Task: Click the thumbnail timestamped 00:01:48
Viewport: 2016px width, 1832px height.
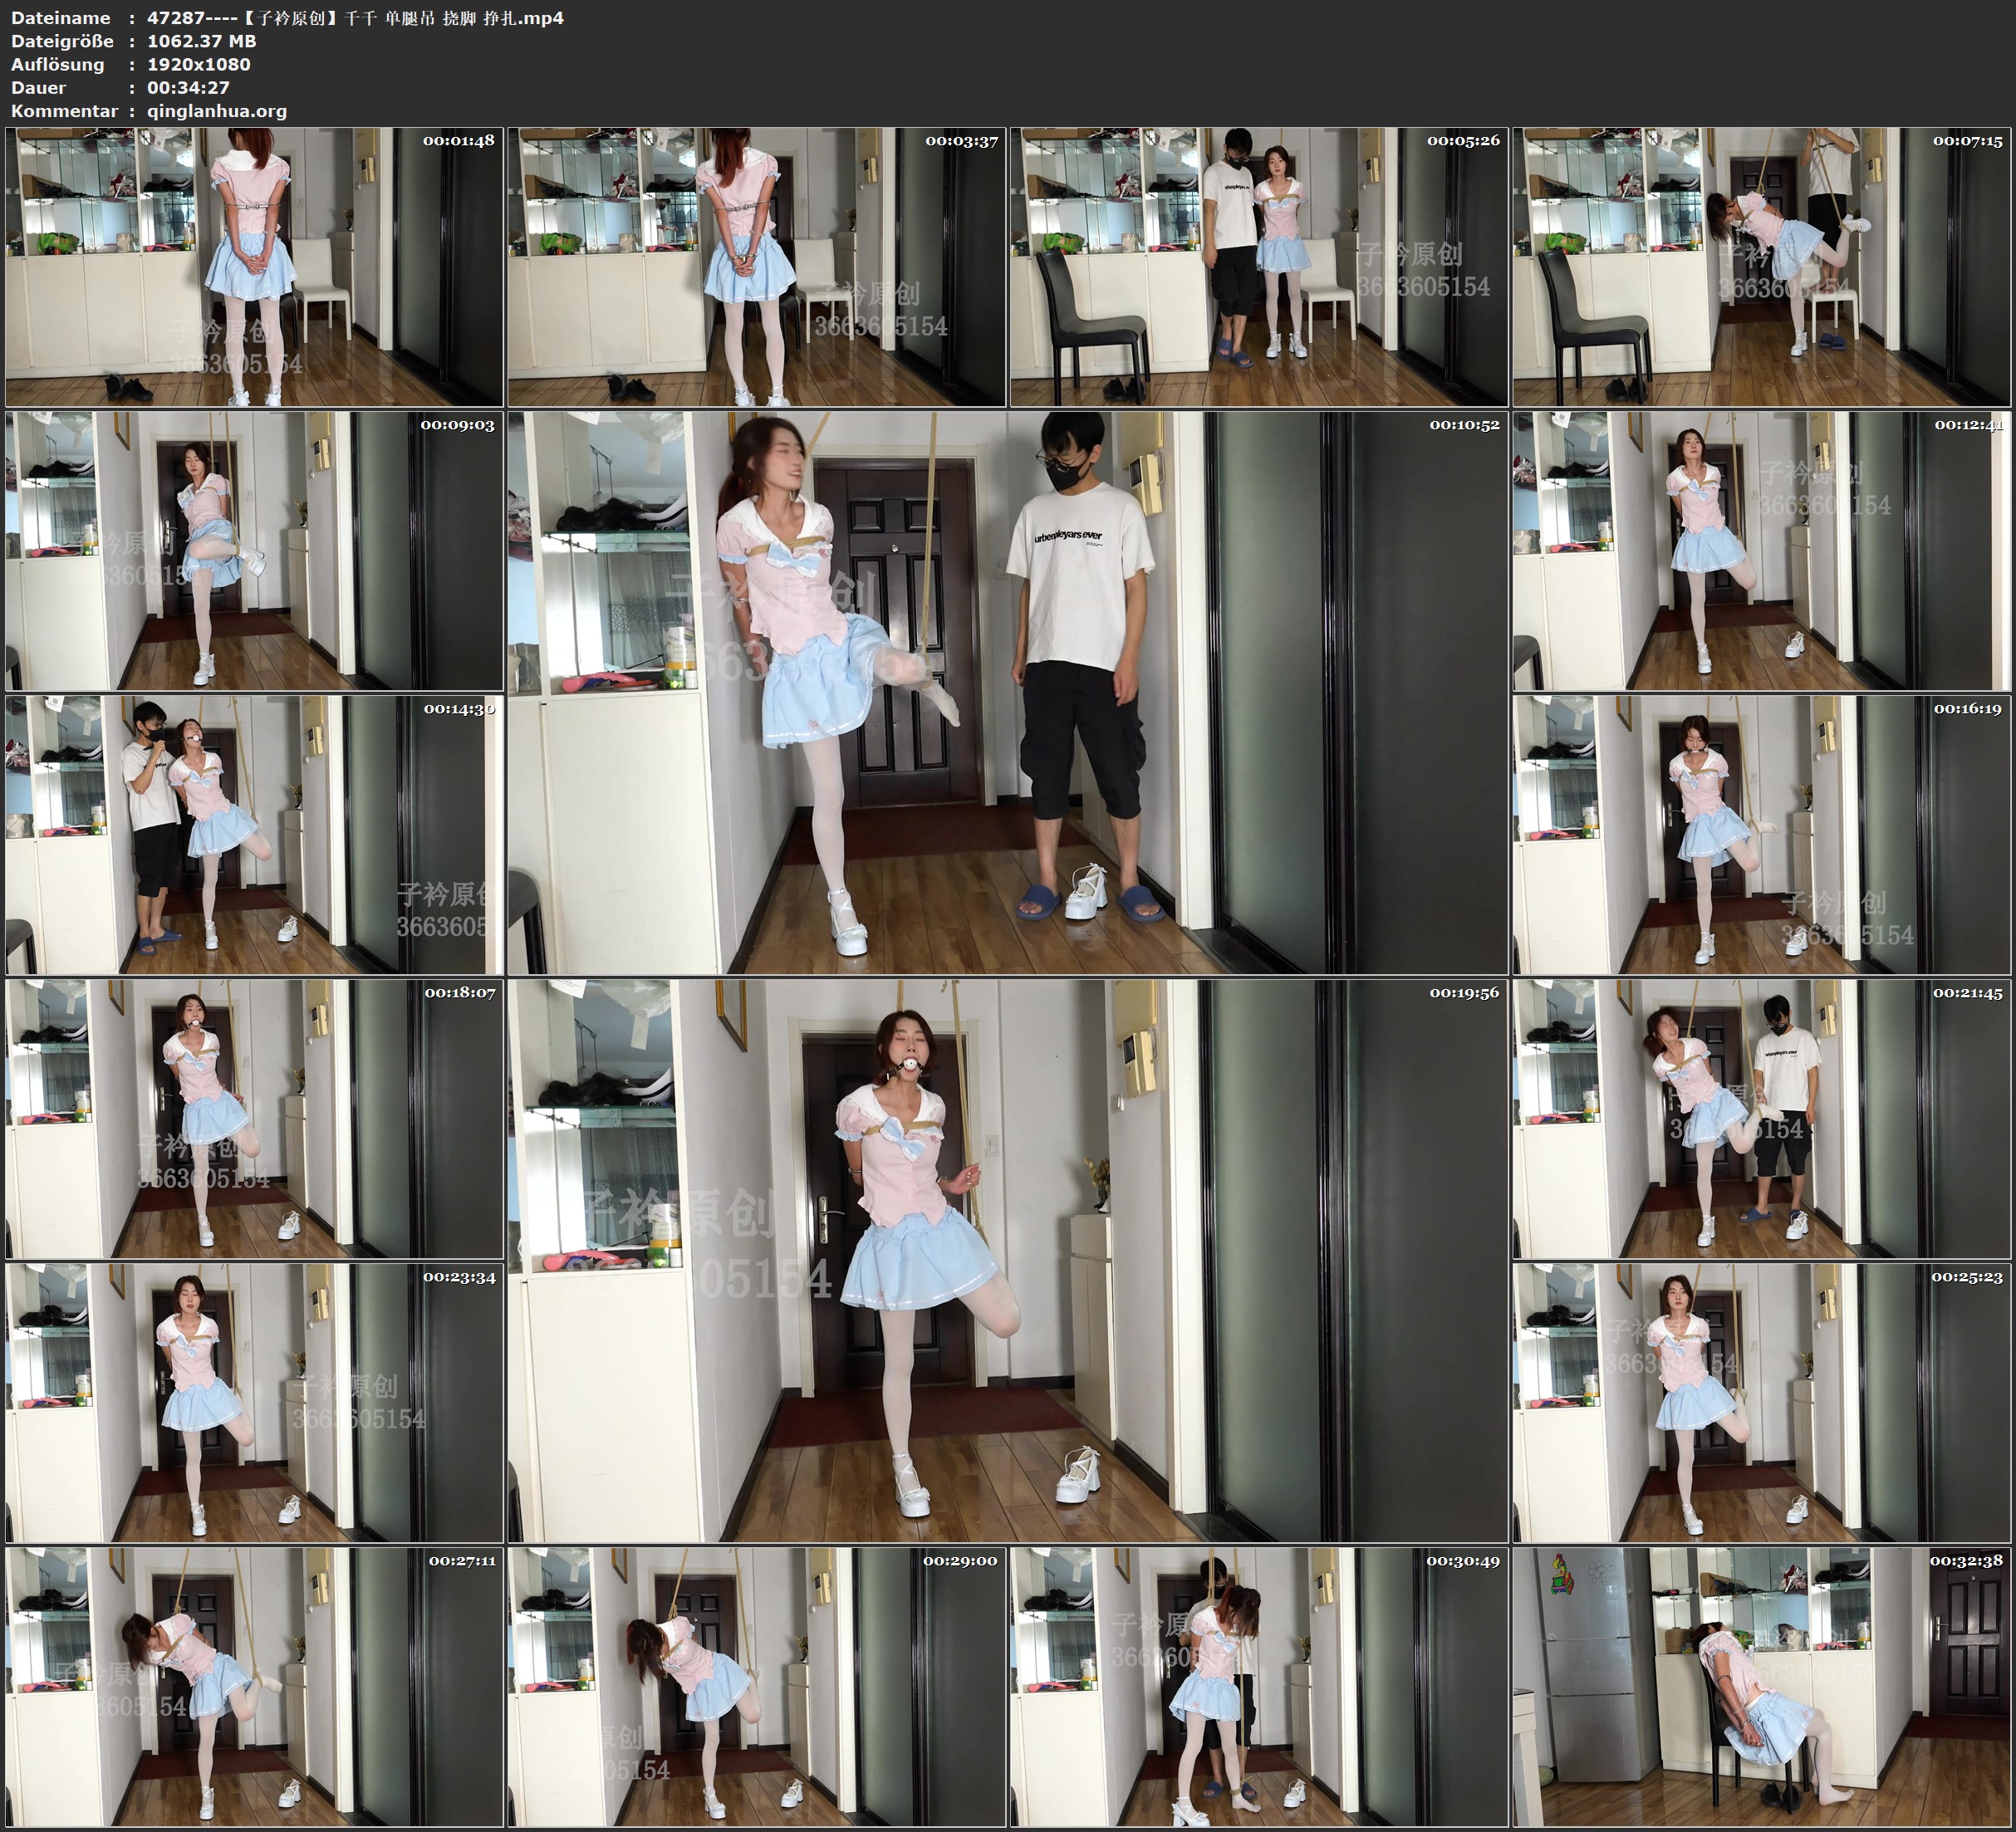Action: (x=254, y=266)
